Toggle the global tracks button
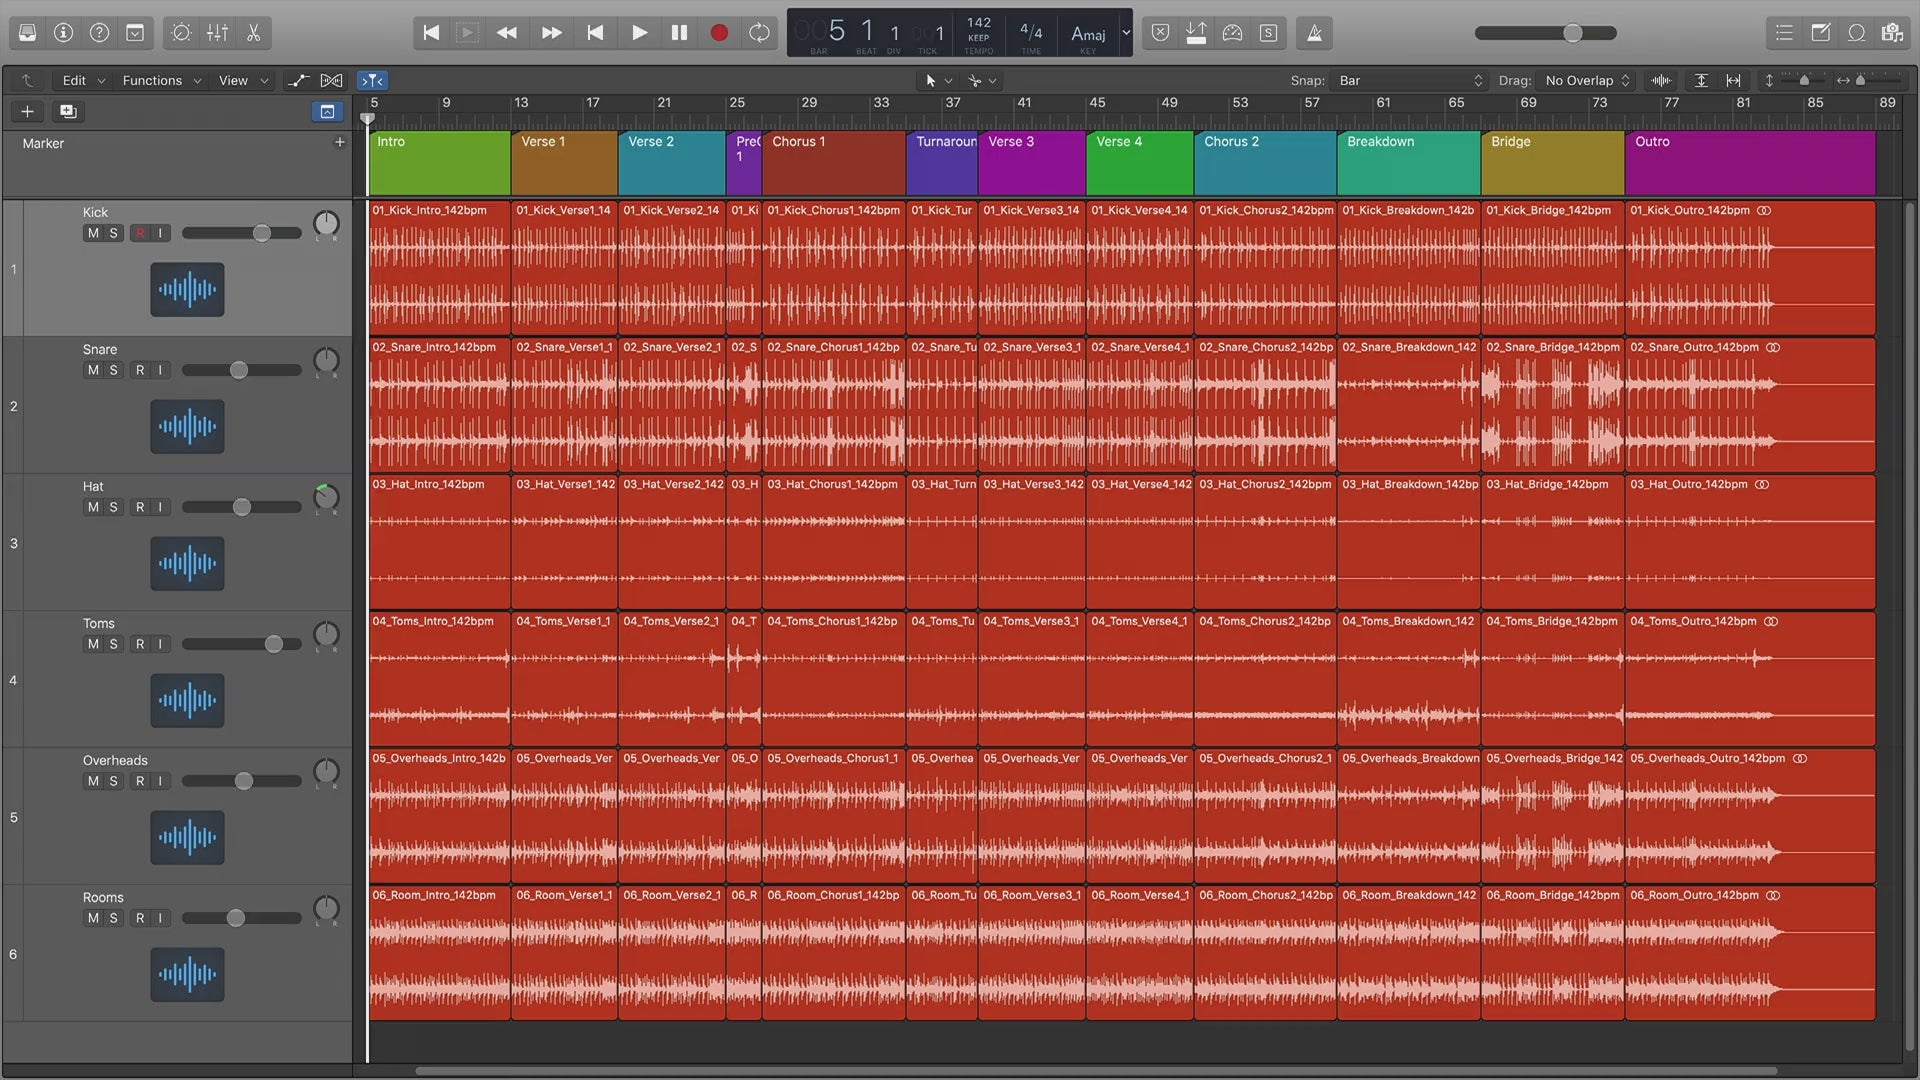The width and height of the screenshot is (1920, 1080). click(327, 111)
